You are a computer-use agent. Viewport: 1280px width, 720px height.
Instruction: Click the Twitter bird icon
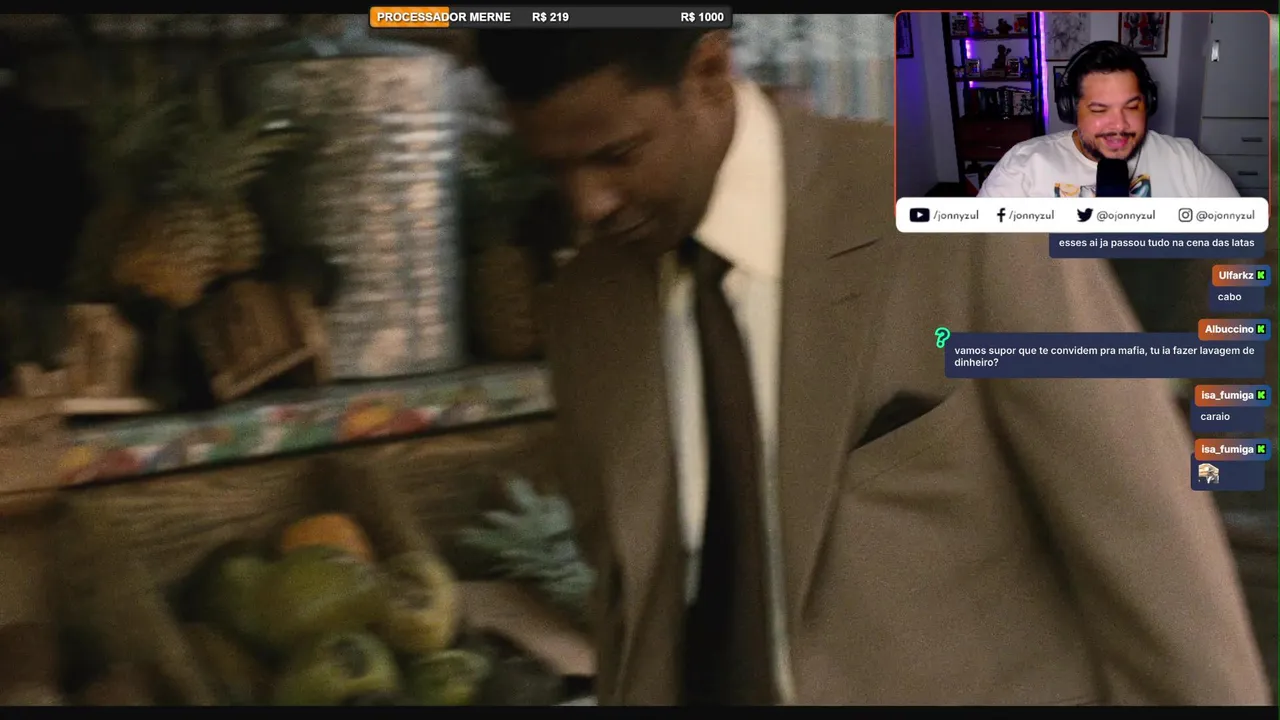tap(1084, 215)
